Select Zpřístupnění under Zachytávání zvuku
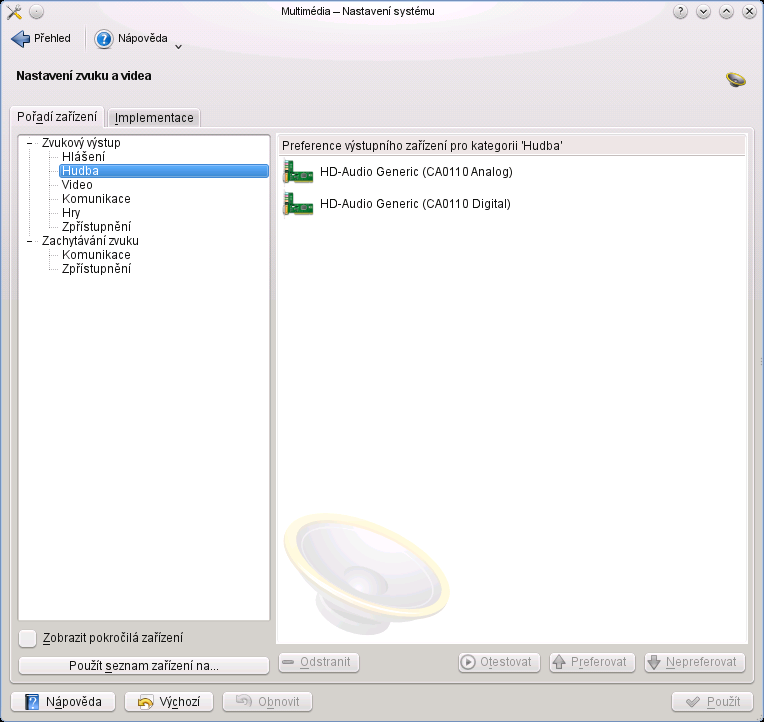764x722 pixels. tap(96, 269)
